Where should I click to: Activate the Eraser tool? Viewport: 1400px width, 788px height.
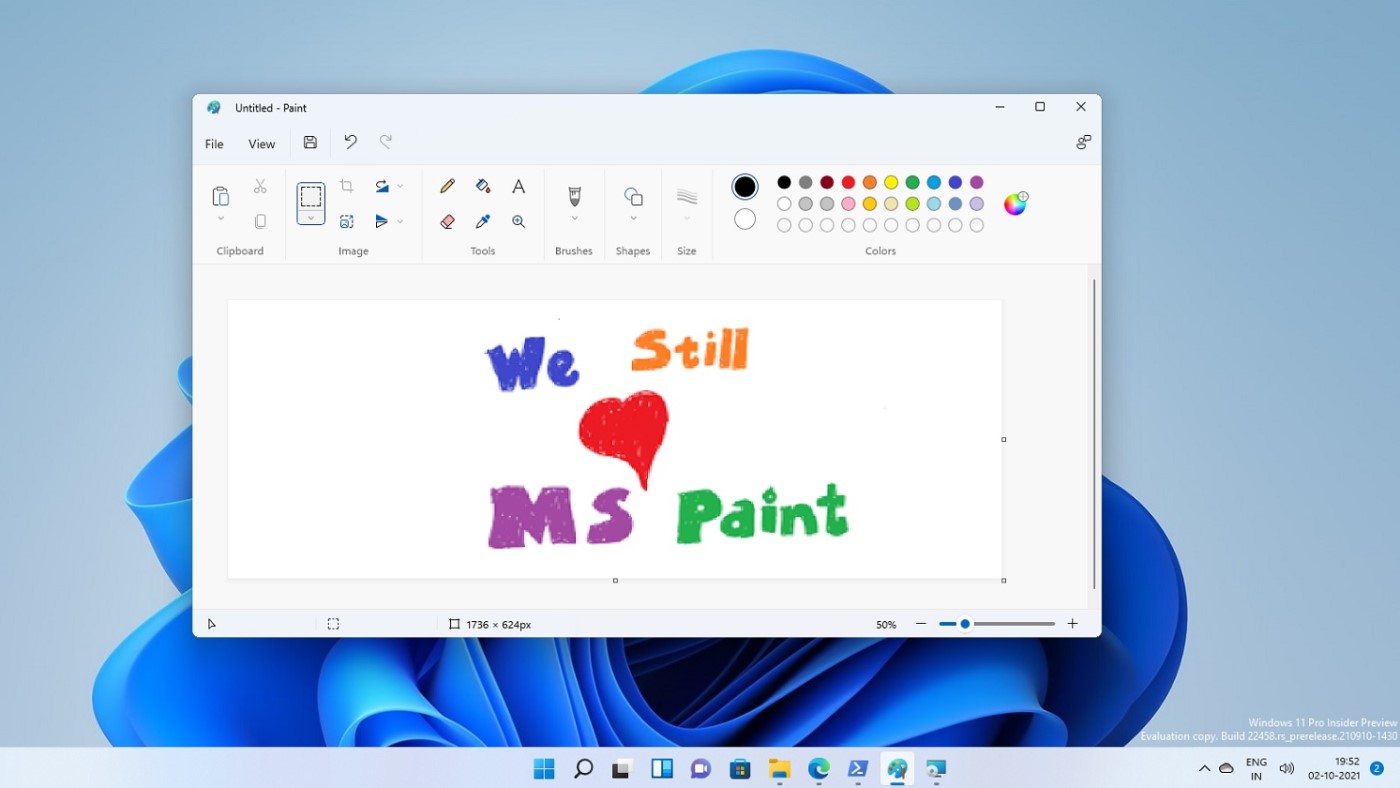pos(447,221)
